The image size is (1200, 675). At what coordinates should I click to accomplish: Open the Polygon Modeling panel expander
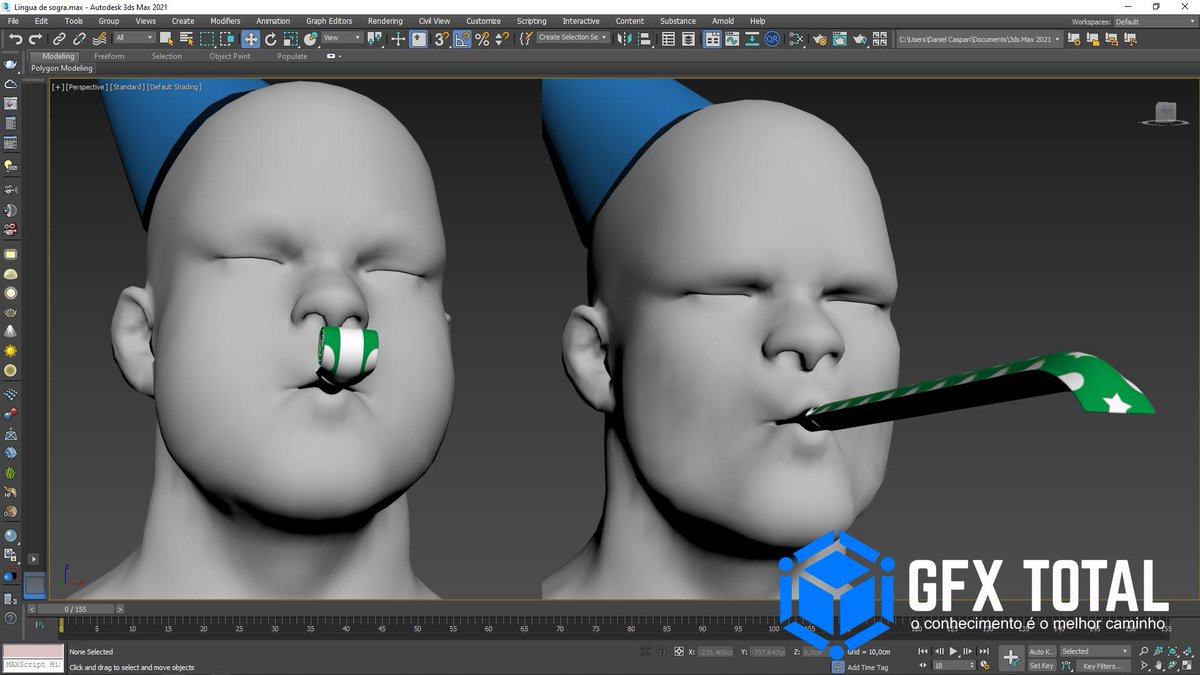tap(61, 68)
